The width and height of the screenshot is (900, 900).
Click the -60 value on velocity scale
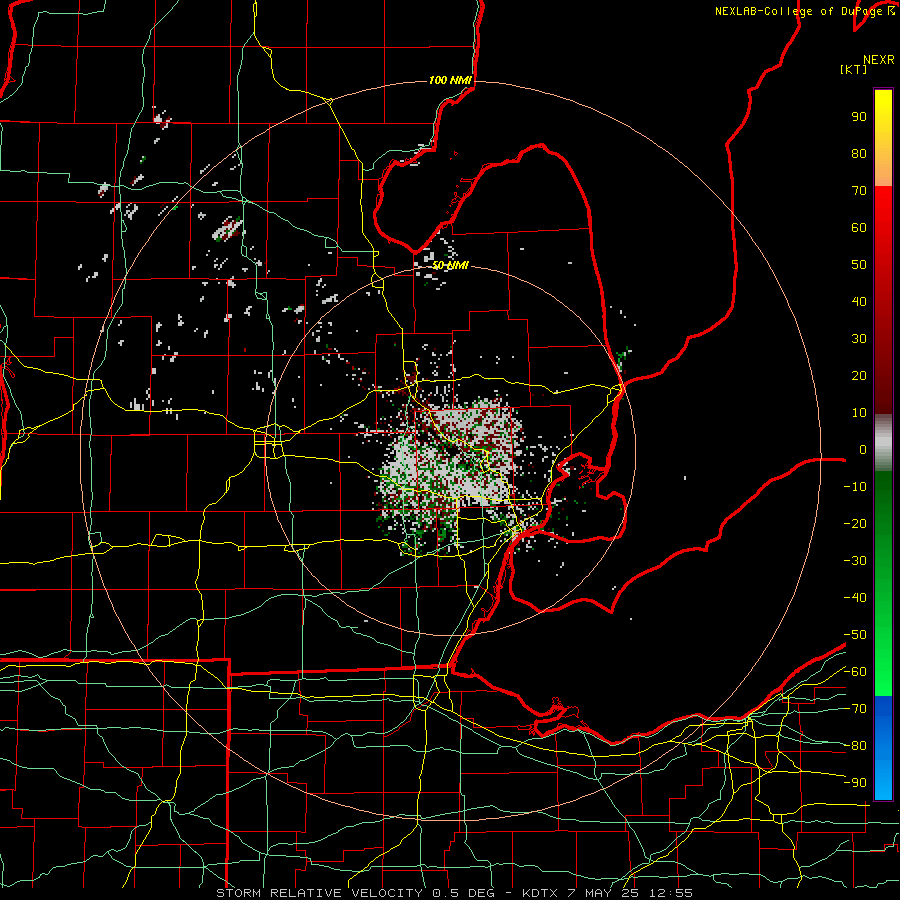coord(855,672)
